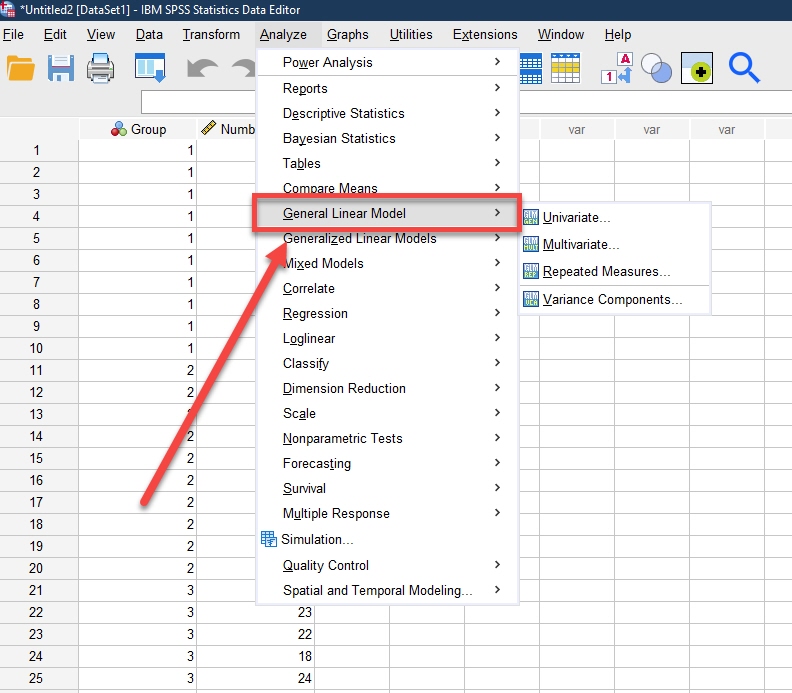This screenshot has height=693, width=792.
Task: Click the Search magnifier icon
Action: pos(744,68)
